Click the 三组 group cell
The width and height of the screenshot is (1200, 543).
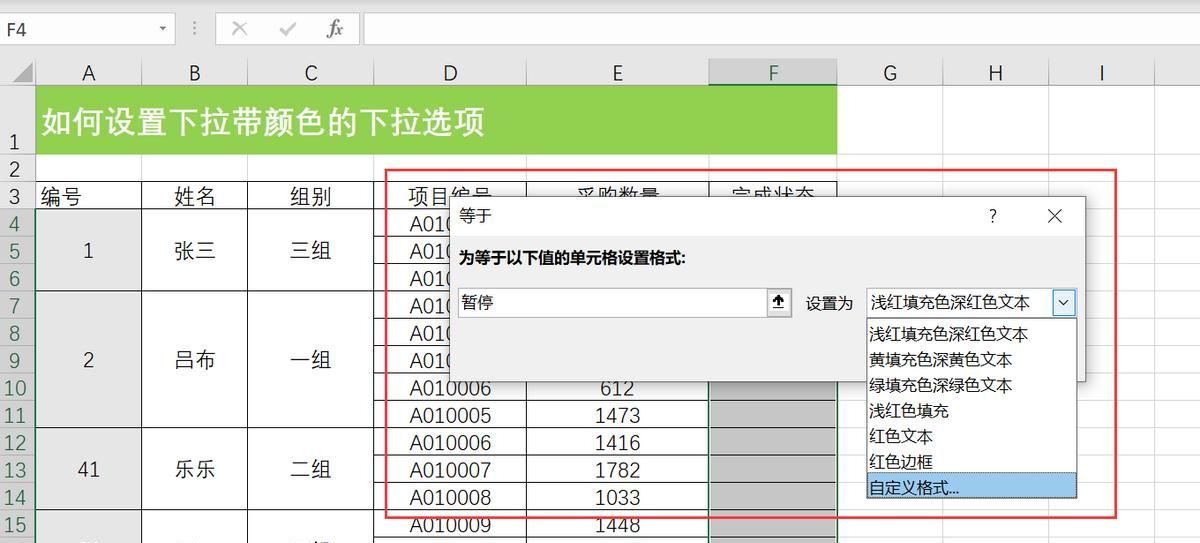pyautogui.click(x=311, y=250)
